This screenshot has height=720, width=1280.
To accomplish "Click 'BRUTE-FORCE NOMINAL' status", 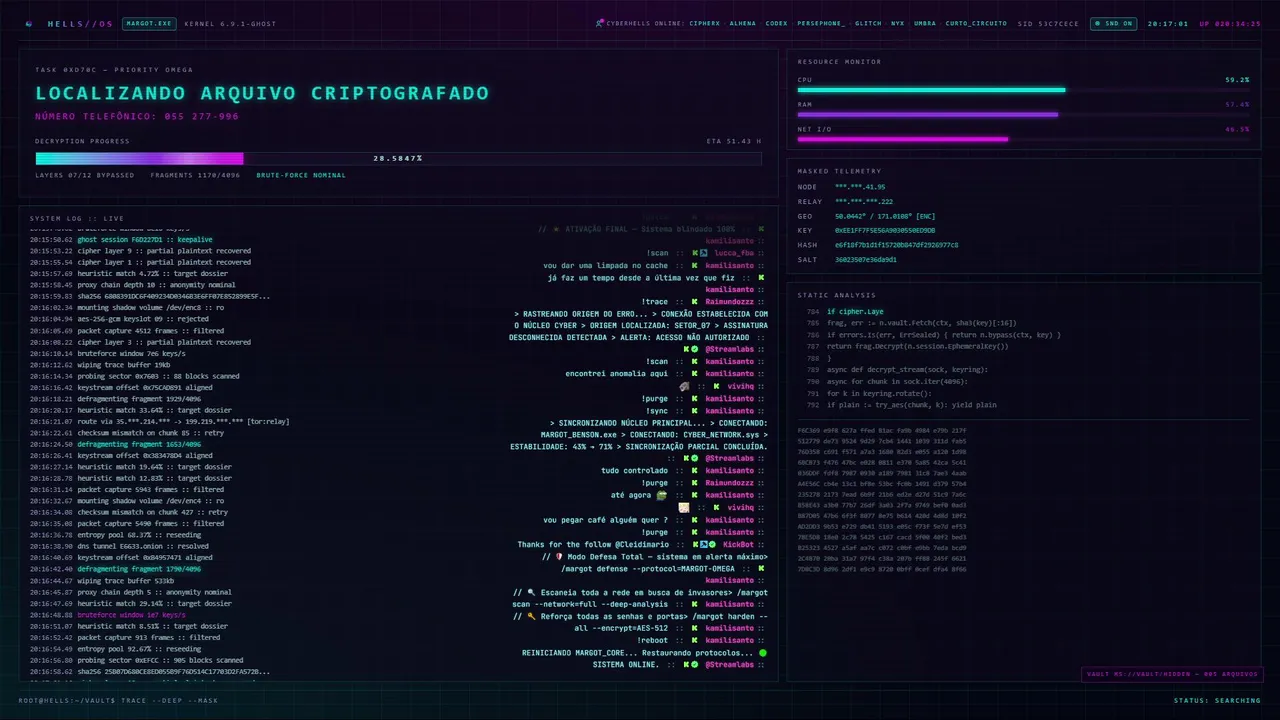I will coord(301,175).
